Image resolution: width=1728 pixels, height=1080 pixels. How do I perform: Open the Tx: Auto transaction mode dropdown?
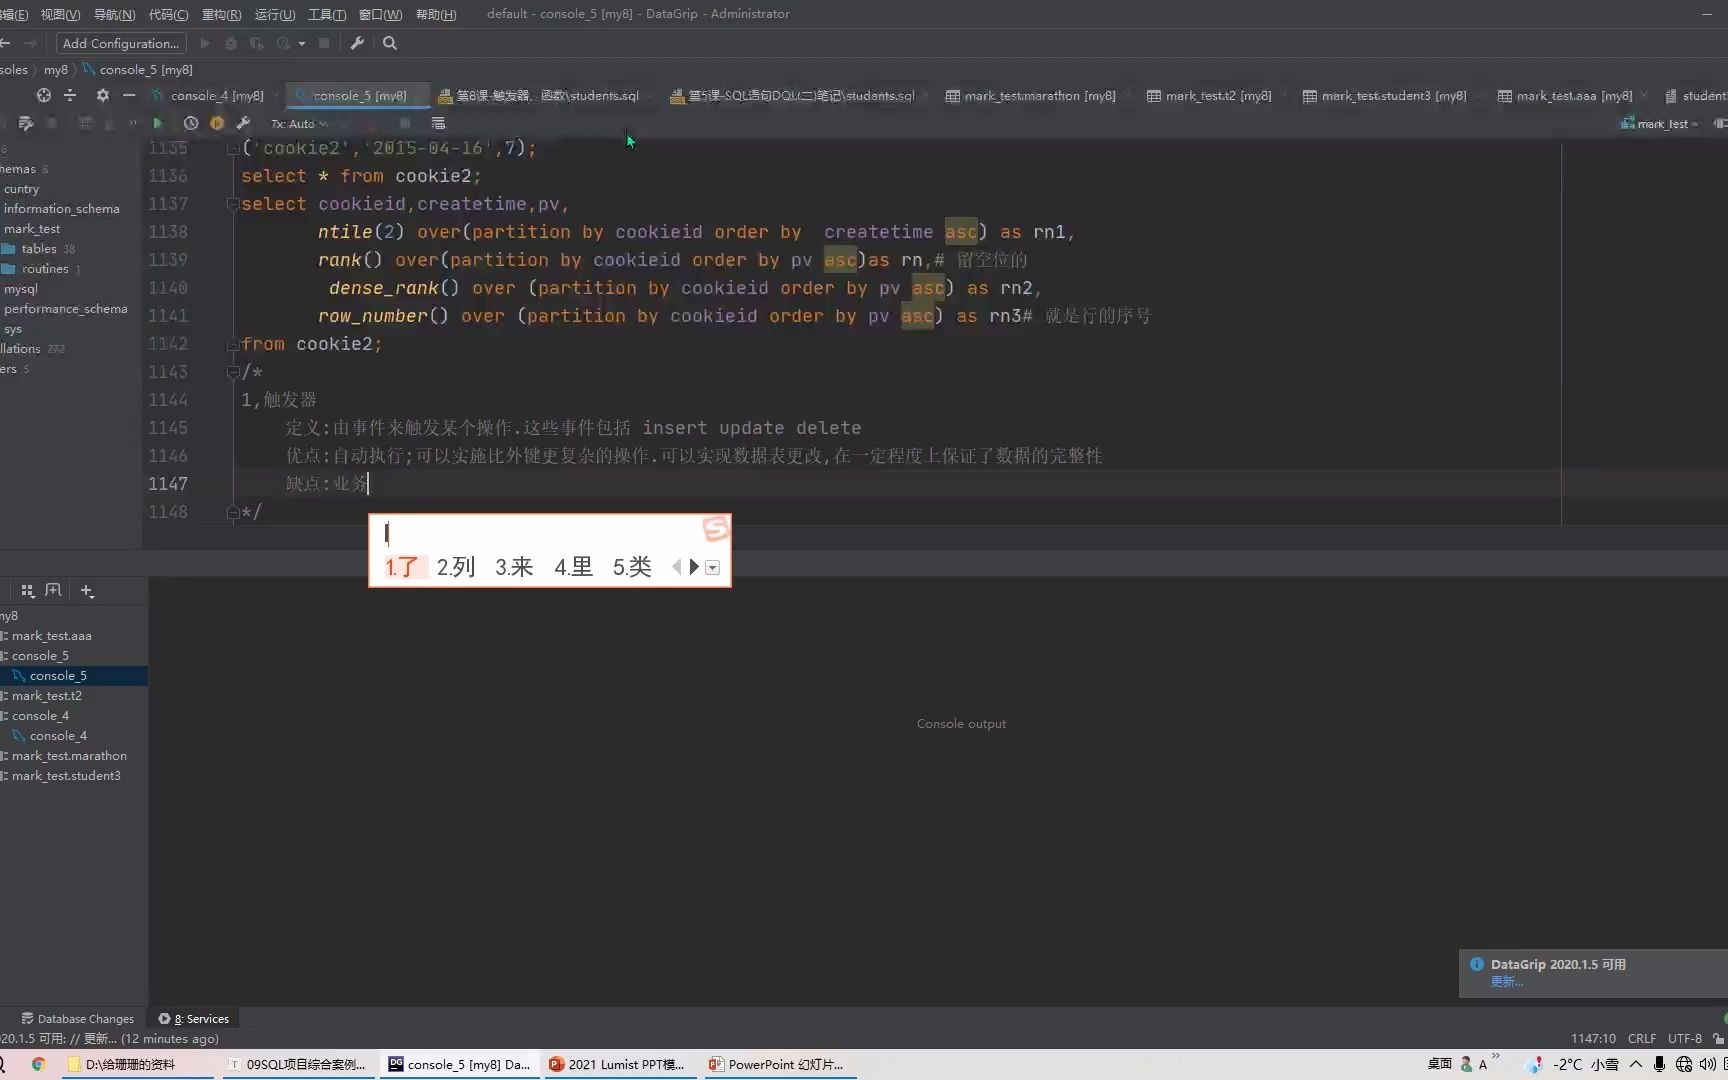299,123
